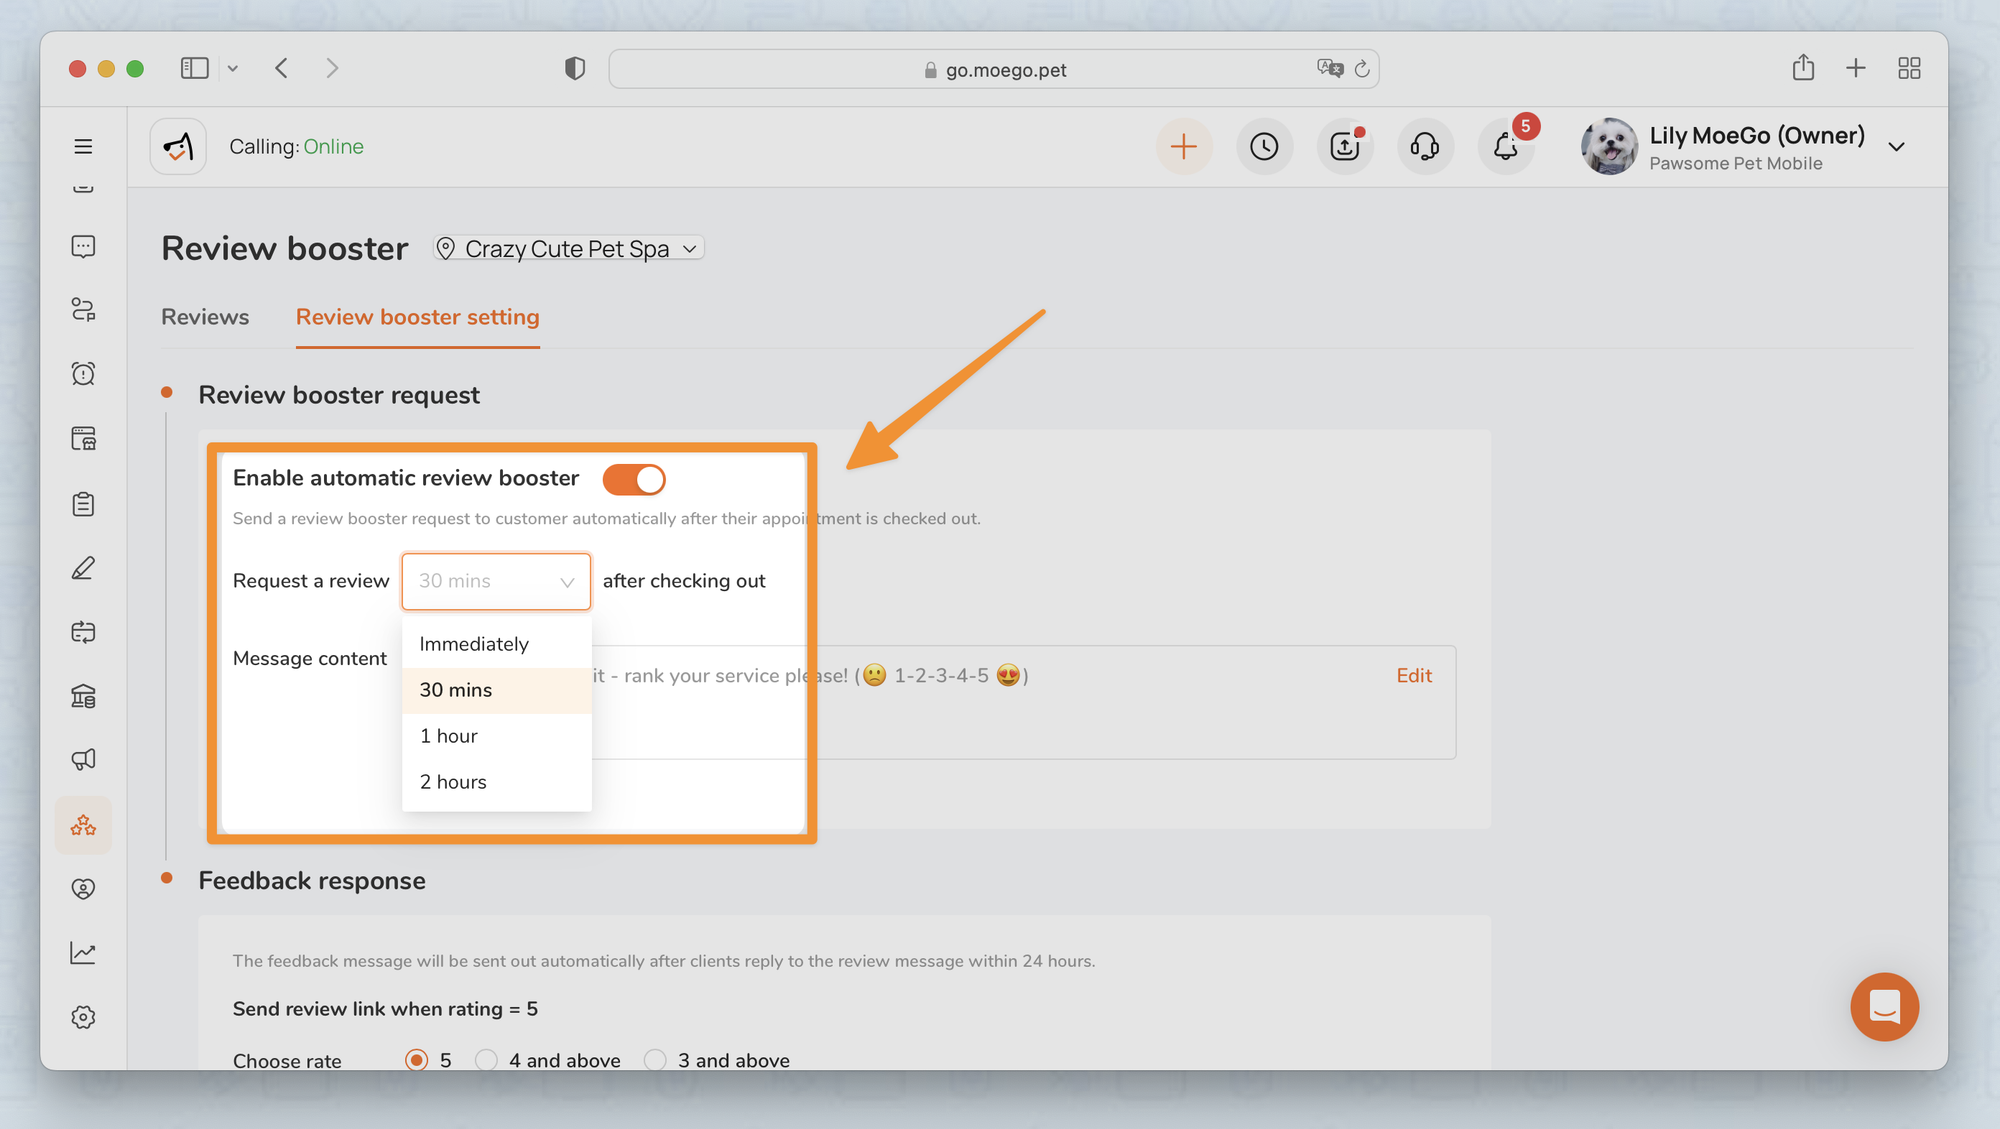Image resolution: width=2000 pixels, height=1129 pixels.
Task: Open the messages chat icon in sidebar
Action: tap(83, 246)
